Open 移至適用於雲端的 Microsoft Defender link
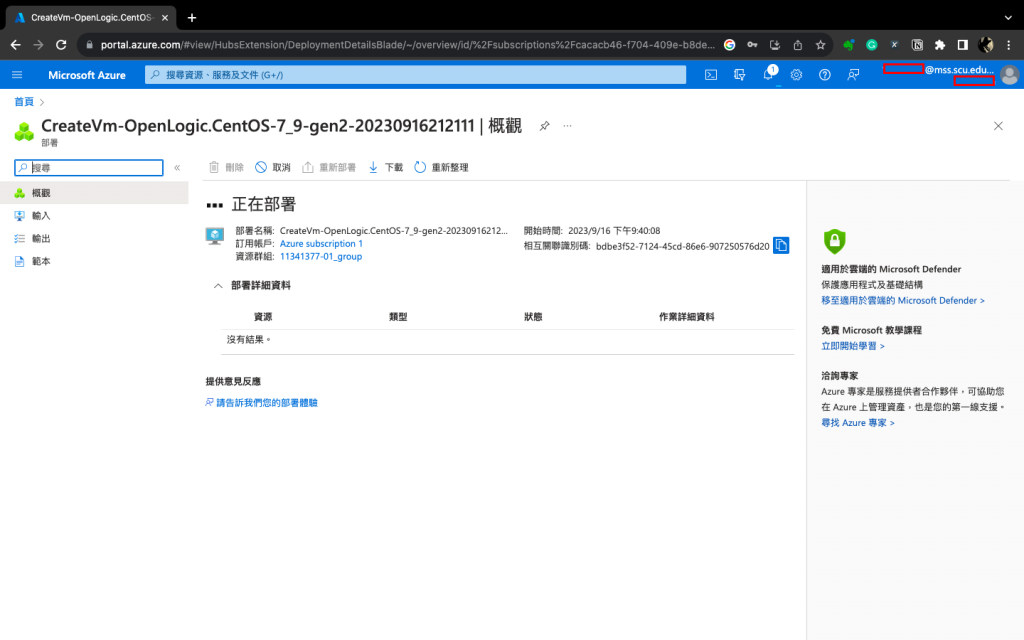1024x640 pixels. pyautogui.click(x=903, y=300)
